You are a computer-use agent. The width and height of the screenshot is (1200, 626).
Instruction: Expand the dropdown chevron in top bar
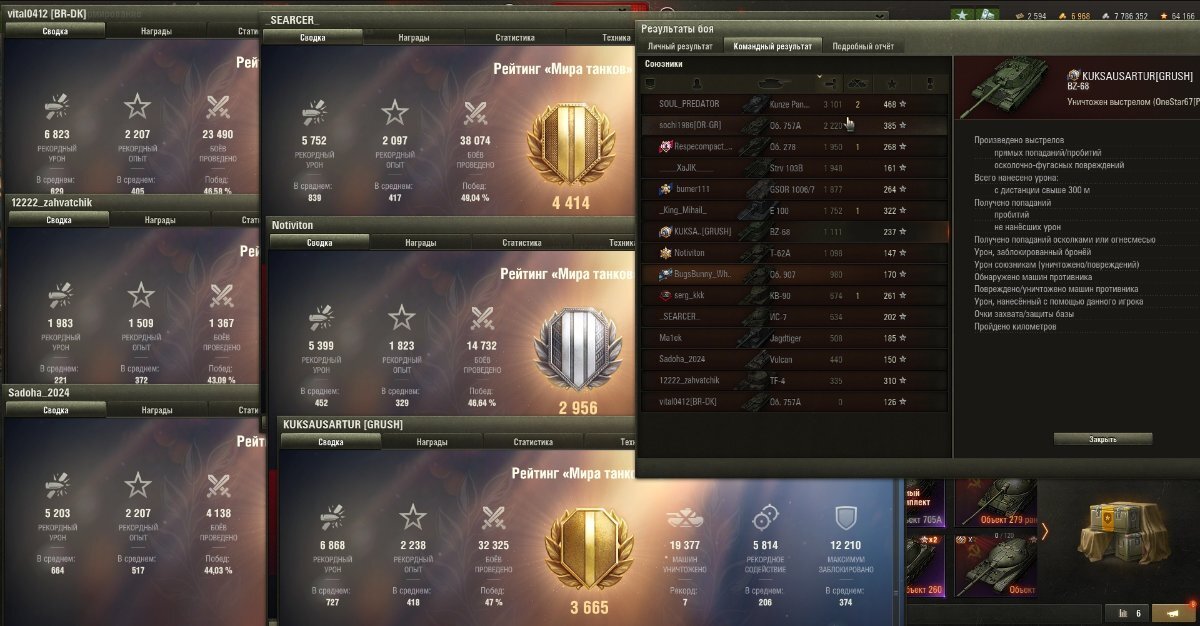click(x=882, y=15)
